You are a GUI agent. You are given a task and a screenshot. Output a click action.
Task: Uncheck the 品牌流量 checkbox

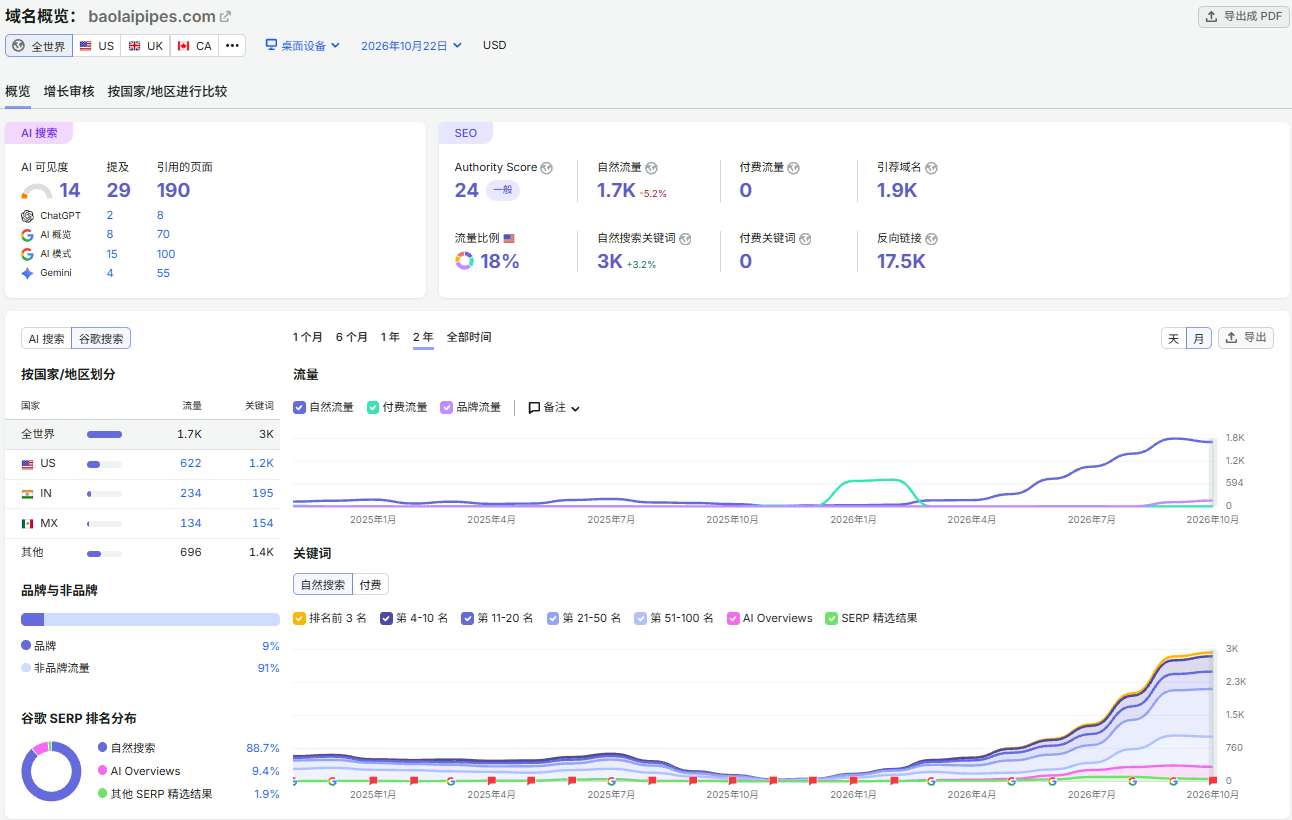pyautogui.click(x=446, y=407)
